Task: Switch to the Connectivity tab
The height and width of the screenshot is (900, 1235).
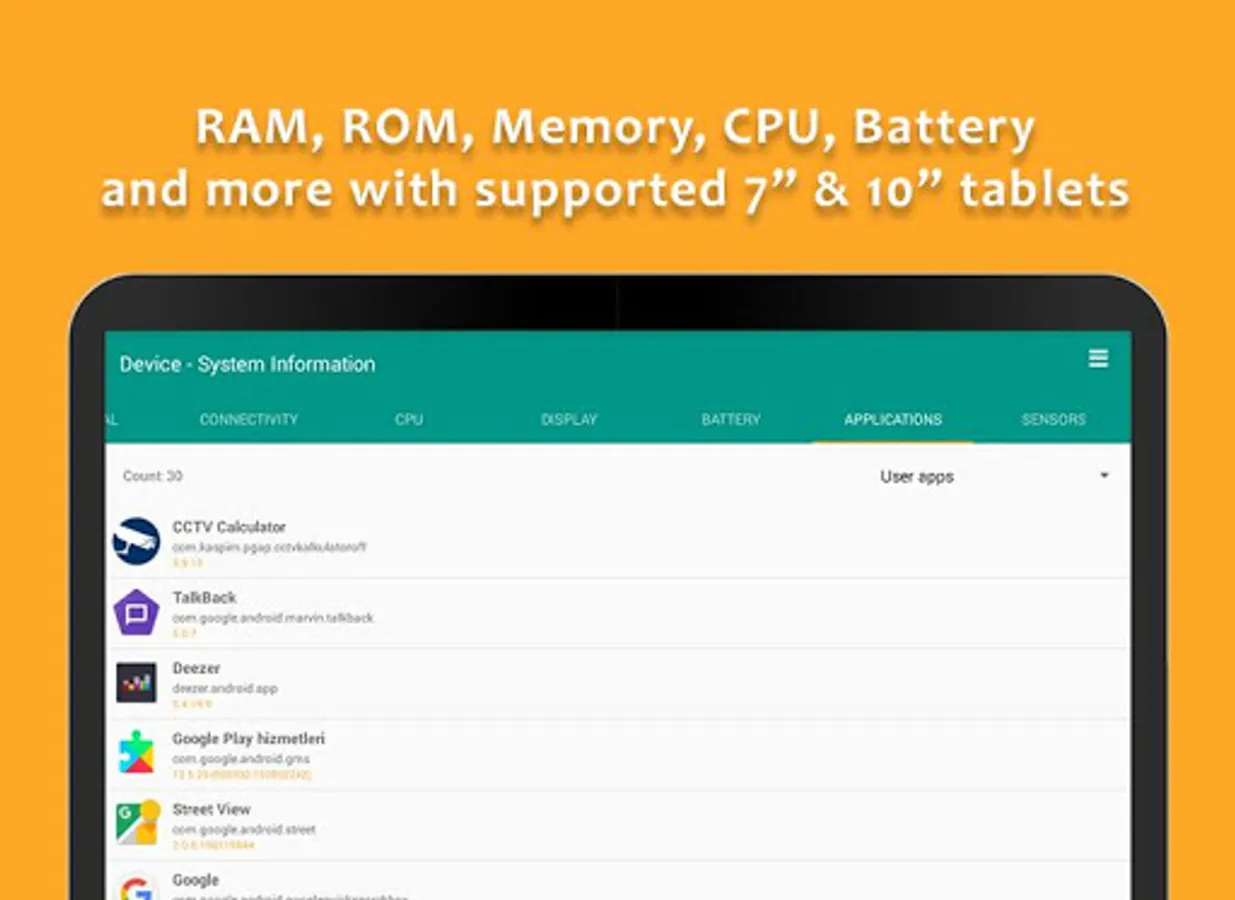Action: pos(249,419)
